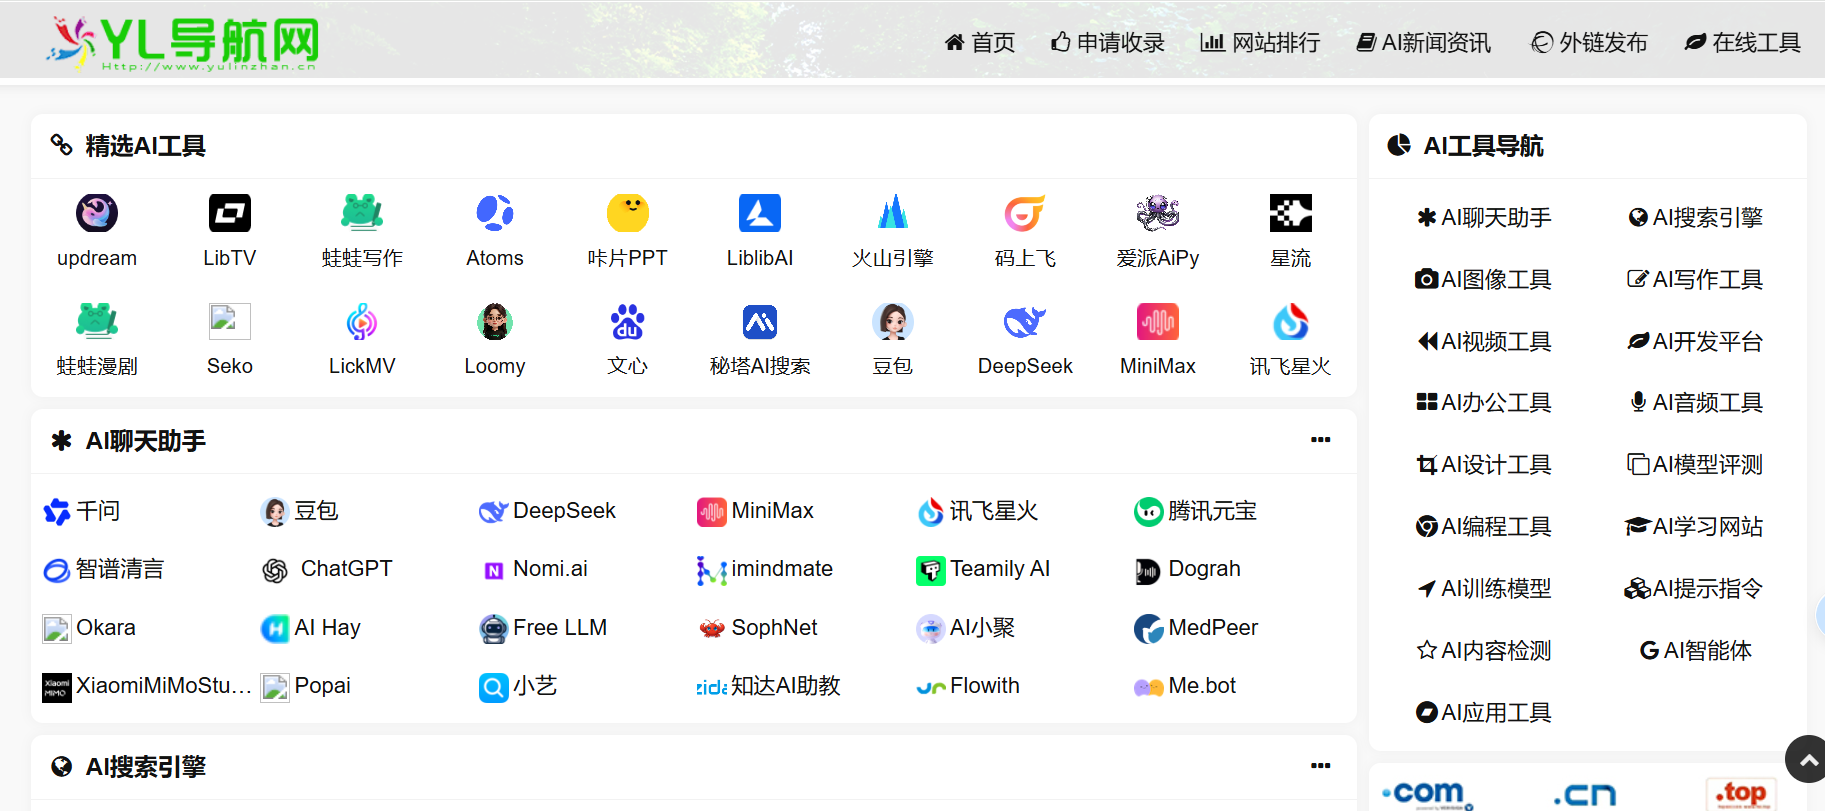This screenshot has width=1825, height=811.
Task: Open 在线工具 in the top navigation
Action: coord(1743,42)
